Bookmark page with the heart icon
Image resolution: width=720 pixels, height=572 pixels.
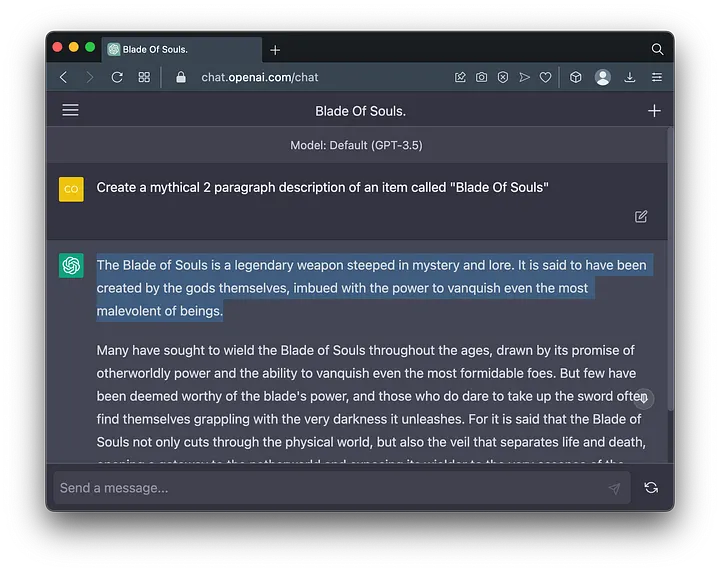click(546, 77)
